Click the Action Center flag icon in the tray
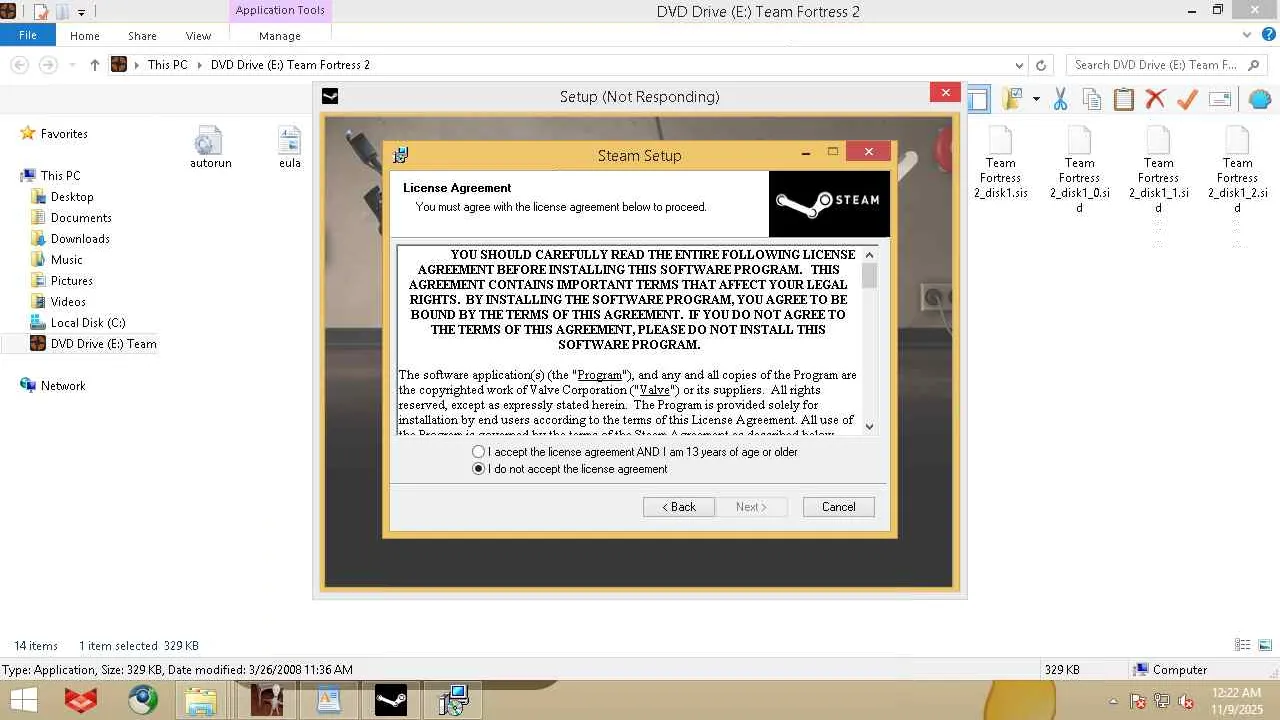 tap(1137, 701)
